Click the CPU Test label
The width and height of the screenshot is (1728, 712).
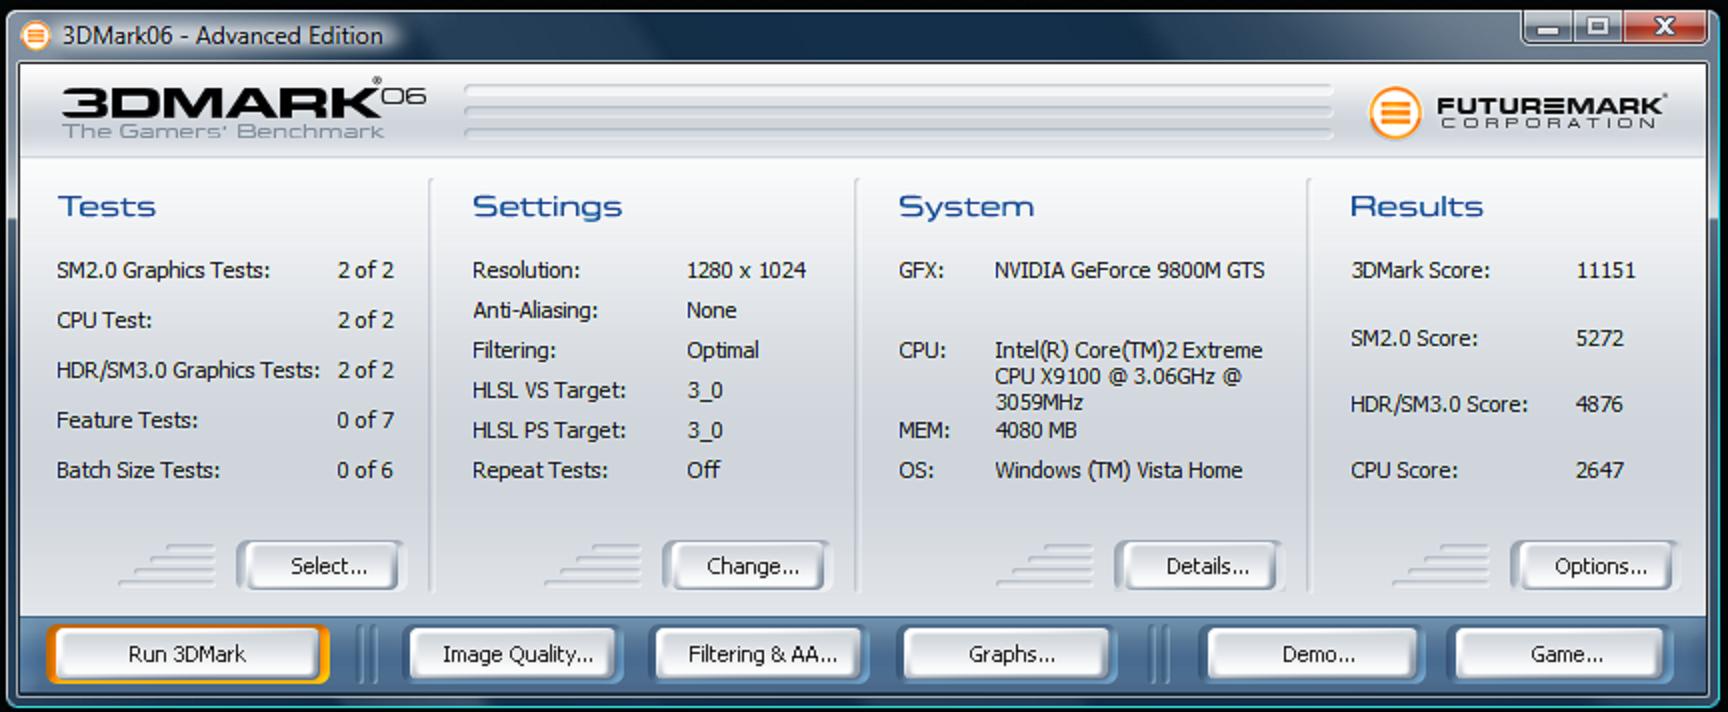104,320
